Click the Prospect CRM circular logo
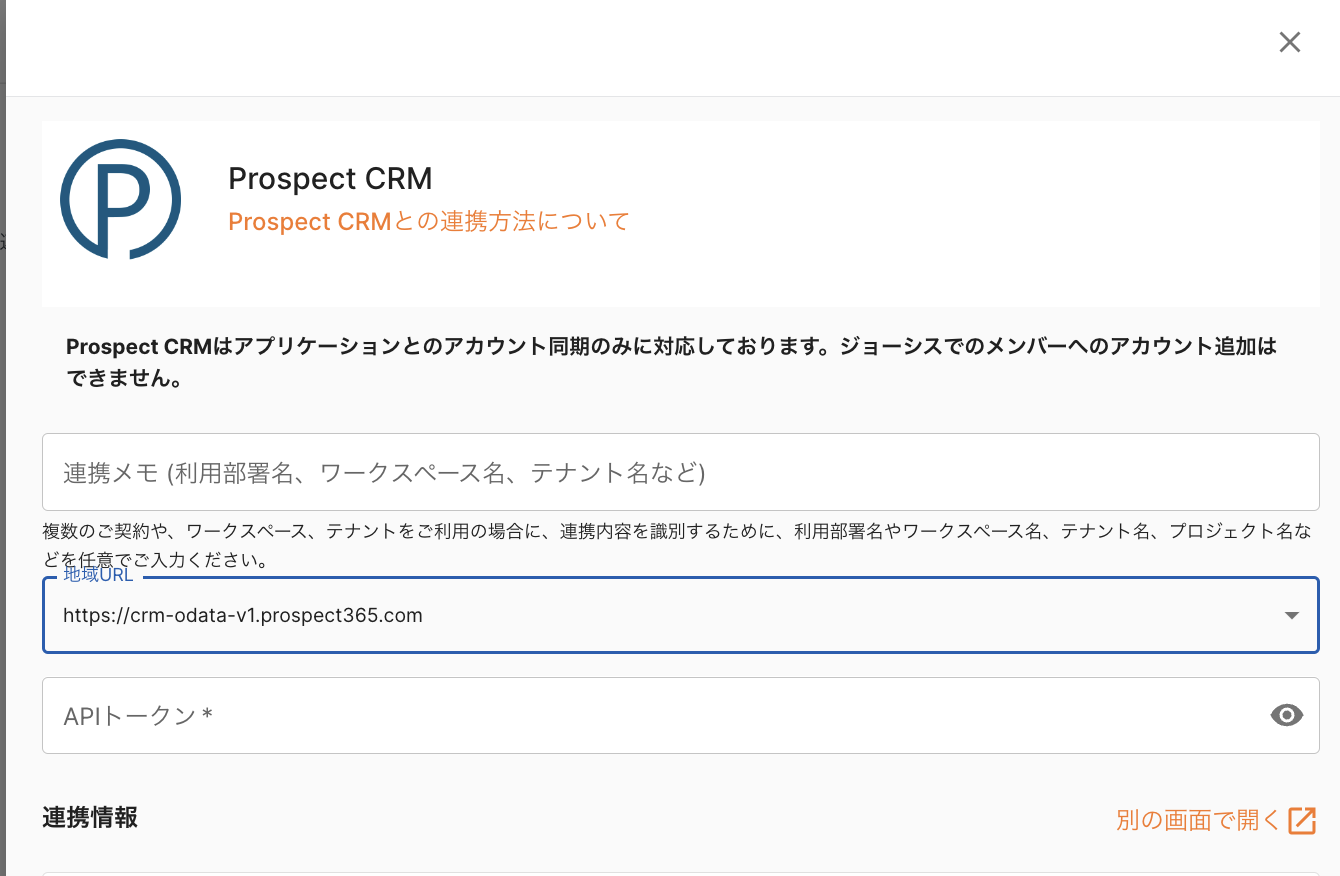Screen dimensions: 1340x876 pyautogui.click(x=120, y=199)
